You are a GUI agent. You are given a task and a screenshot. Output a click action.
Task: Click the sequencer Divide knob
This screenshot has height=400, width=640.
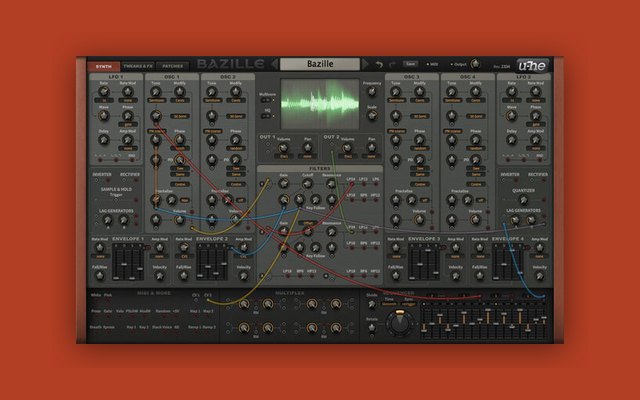coord(372,304)
